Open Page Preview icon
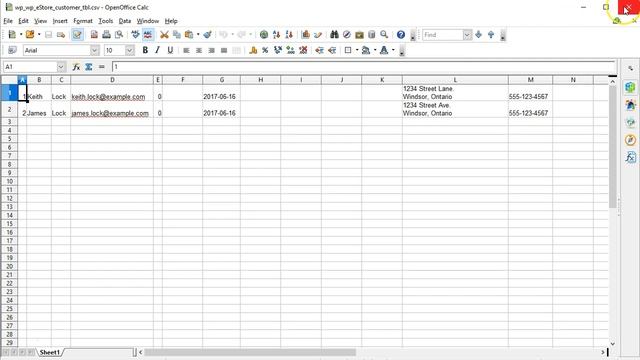This screenshot has height=360, width=640. coord(119,35)
